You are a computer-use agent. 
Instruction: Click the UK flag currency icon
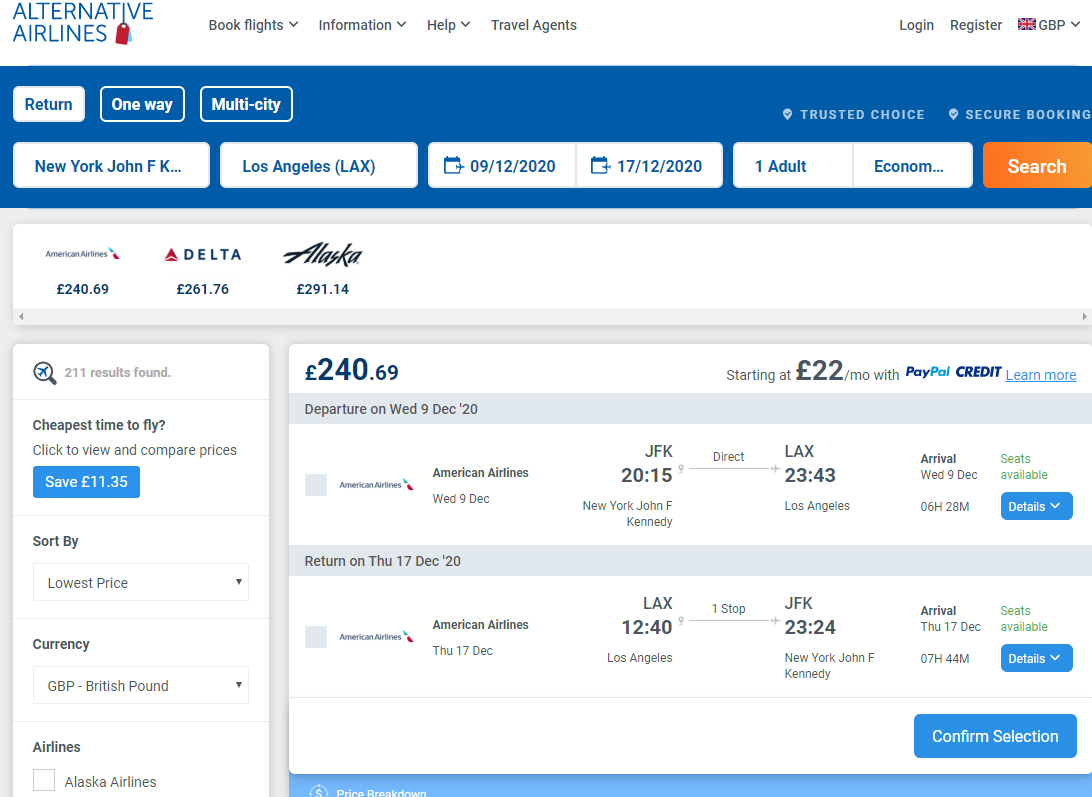(1027, 24)
